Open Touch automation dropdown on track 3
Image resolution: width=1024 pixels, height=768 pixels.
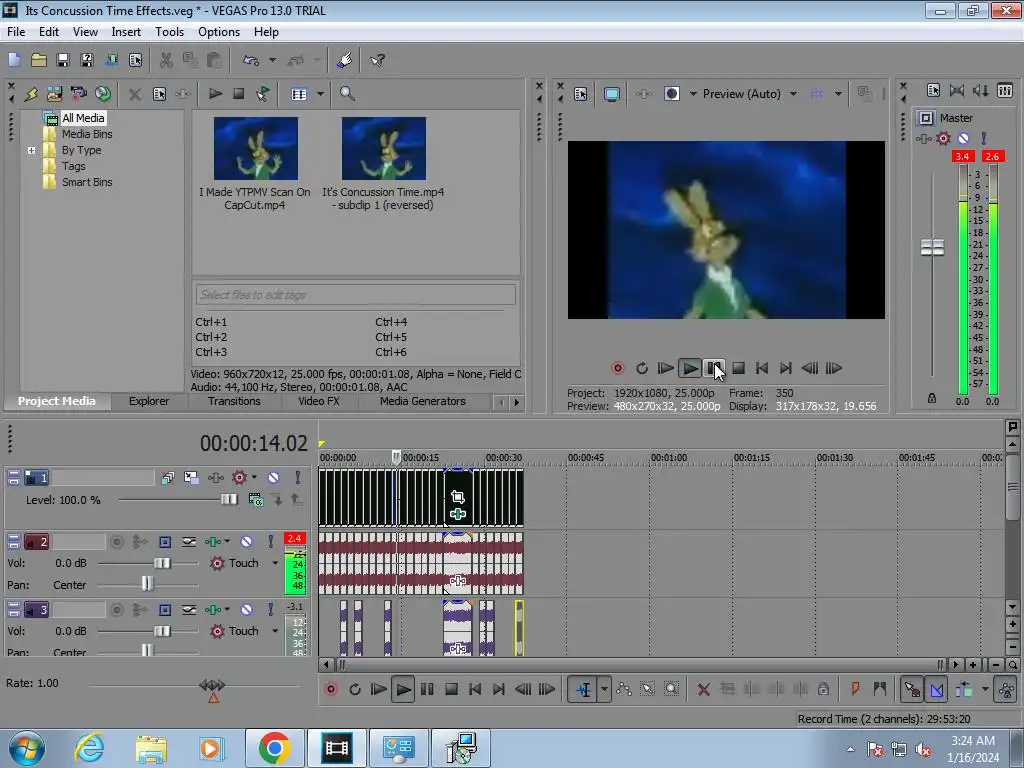point(275,631)
